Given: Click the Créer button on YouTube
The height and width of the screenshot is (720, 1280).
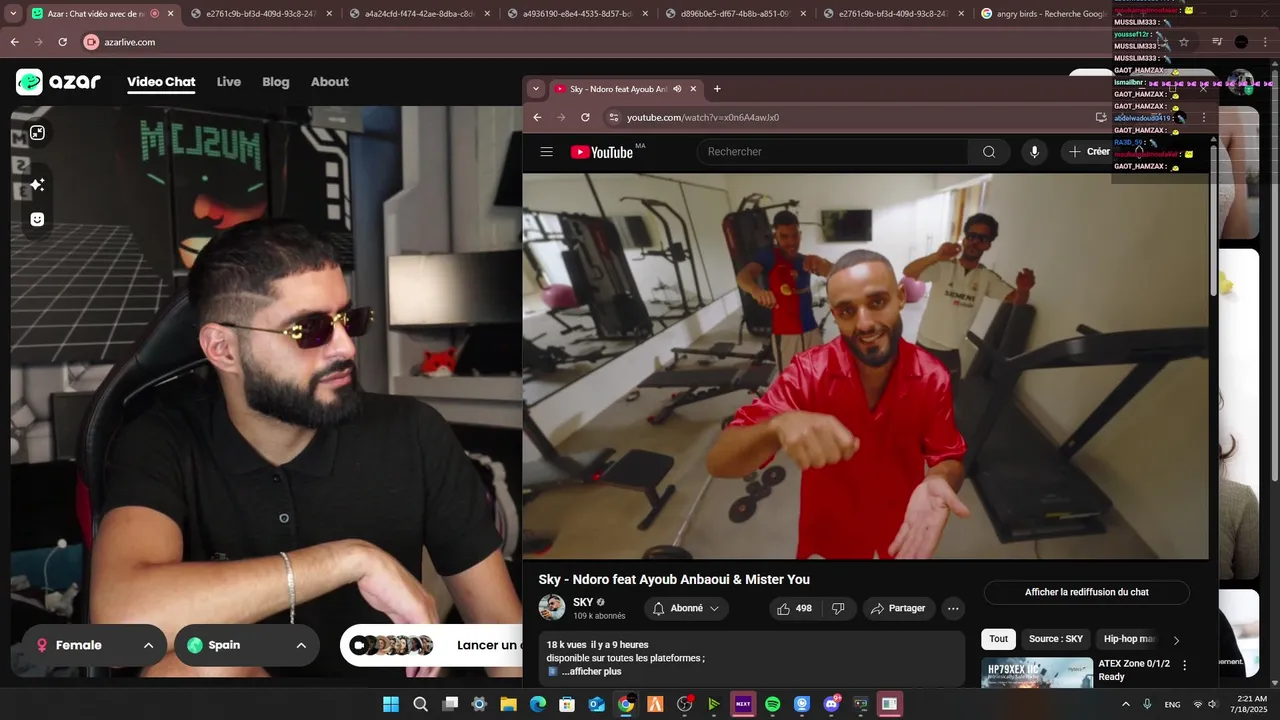Looking at the screenshot, I should tap(1090, 152).
